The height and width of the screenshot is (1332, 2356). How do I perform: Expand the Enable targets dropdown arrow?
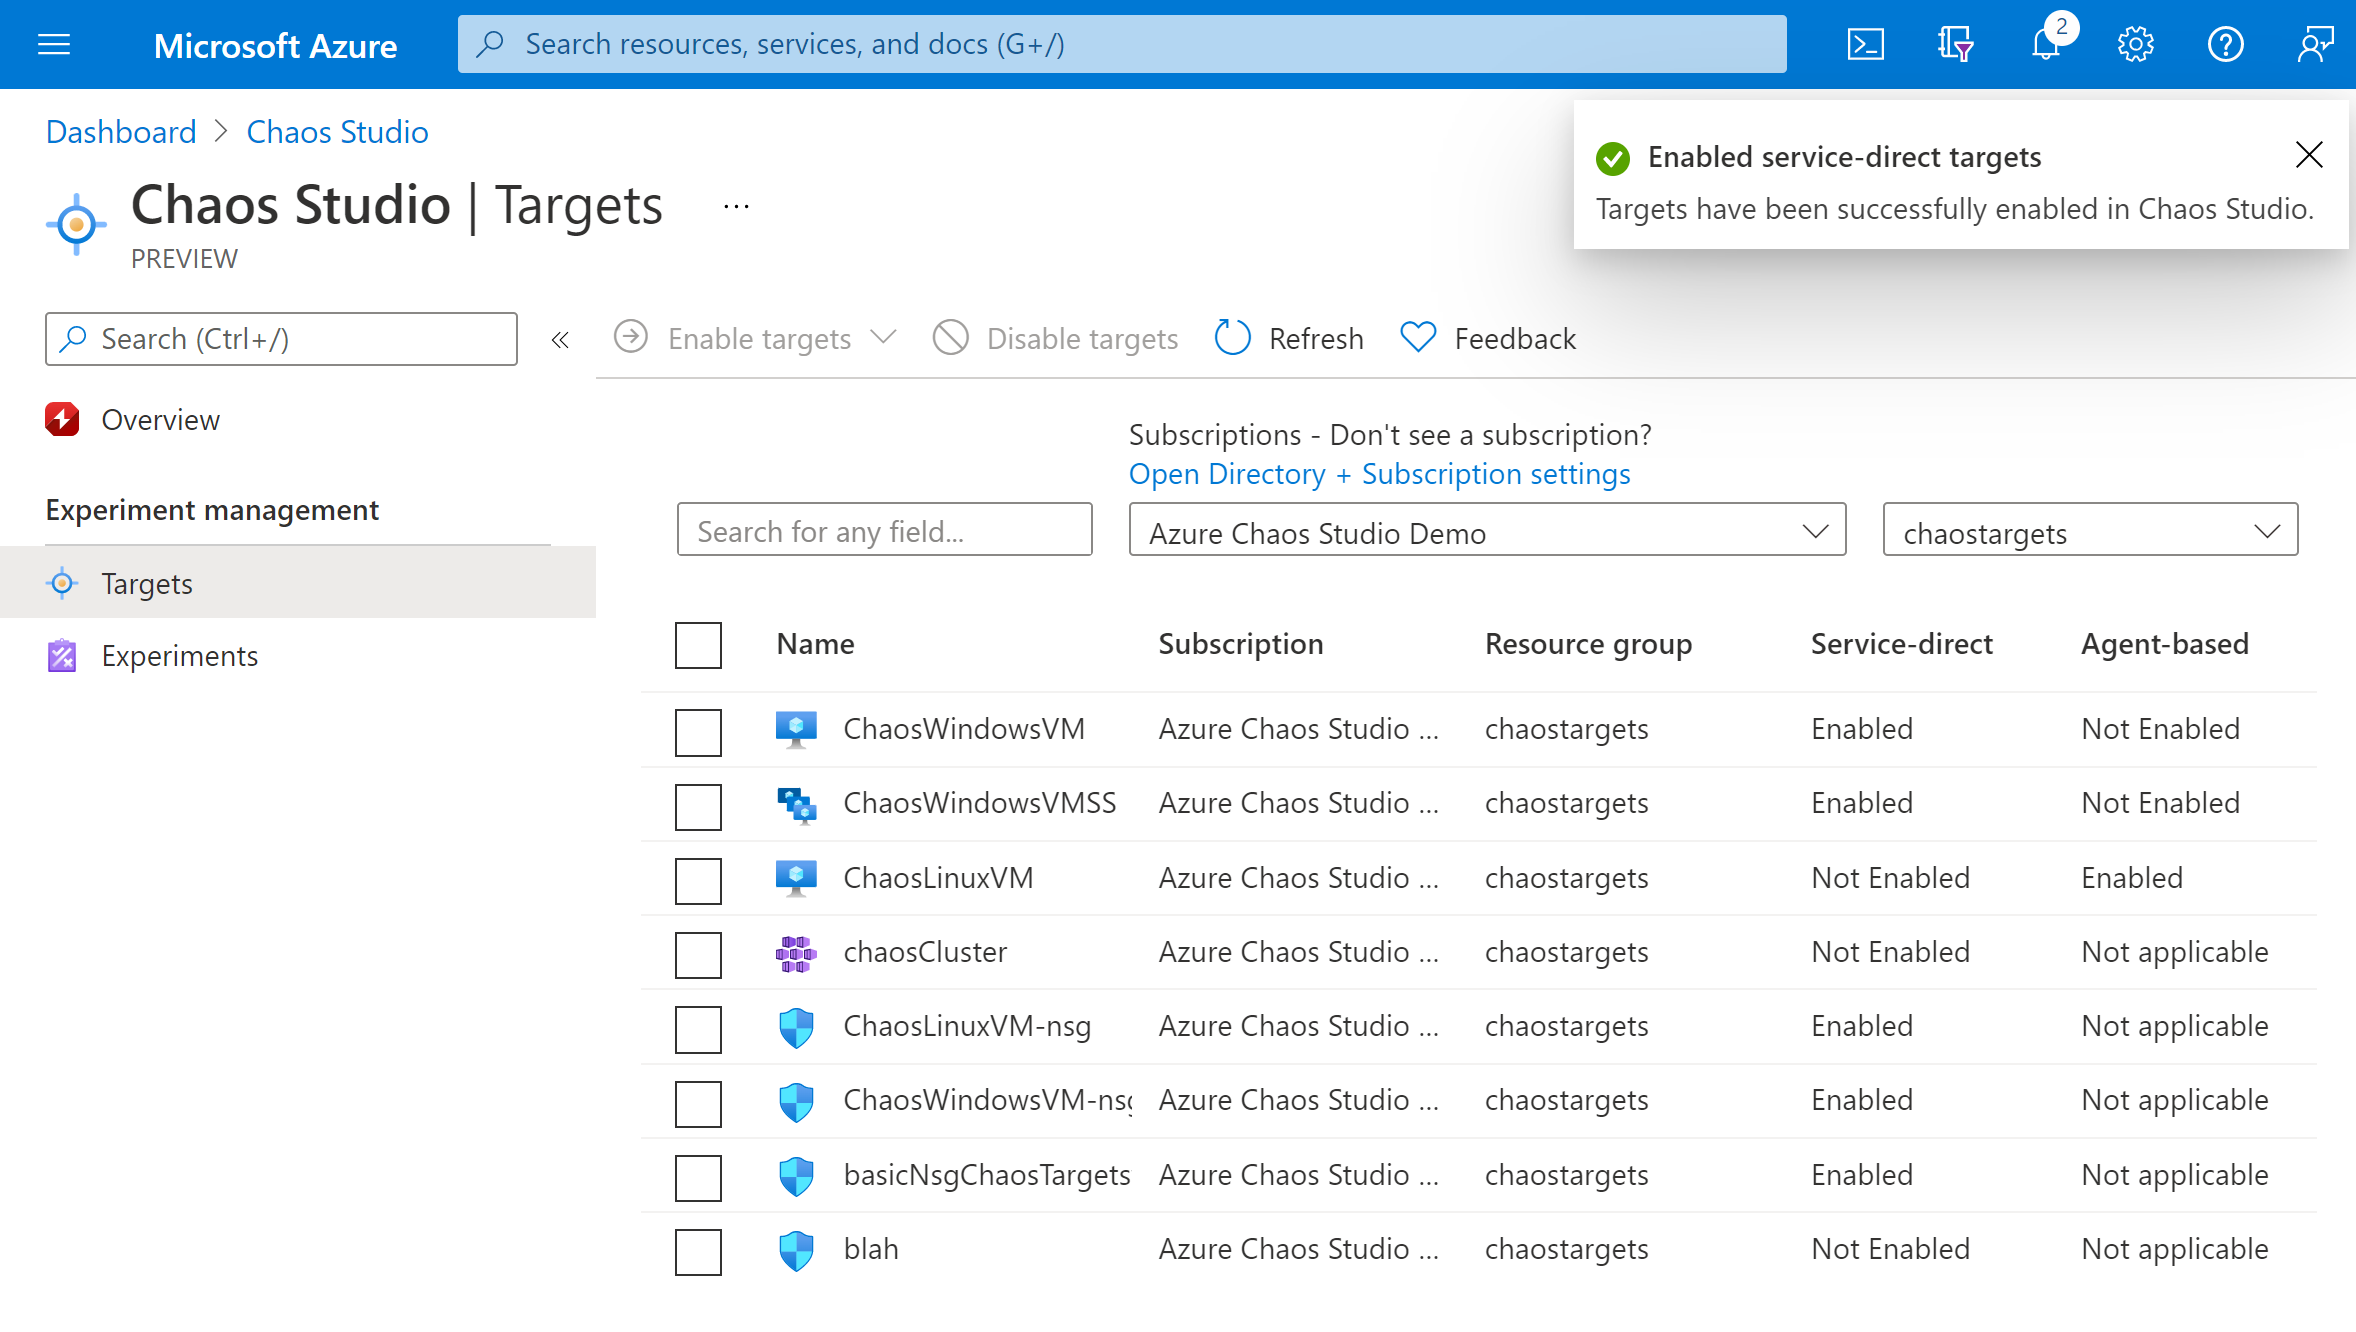tap(885, 337)
